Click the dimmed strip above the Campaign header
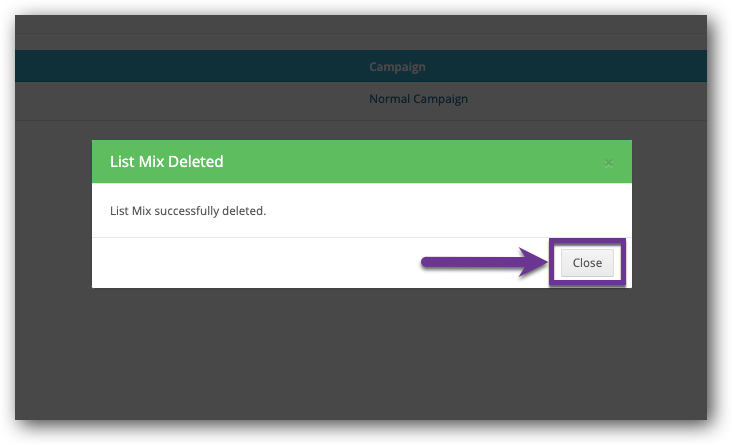This screenshot has width=732, height=445. pos(361,42)
